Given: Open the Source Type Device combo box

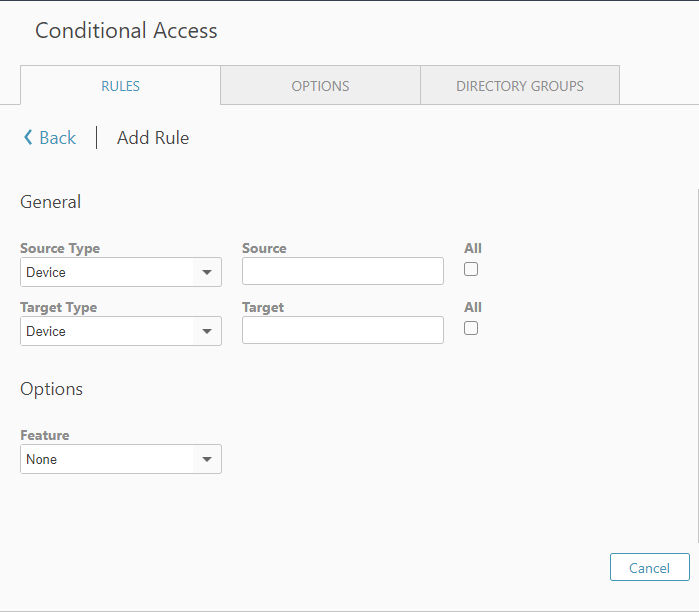Looking at the screenshot, I should coord(121,272).
